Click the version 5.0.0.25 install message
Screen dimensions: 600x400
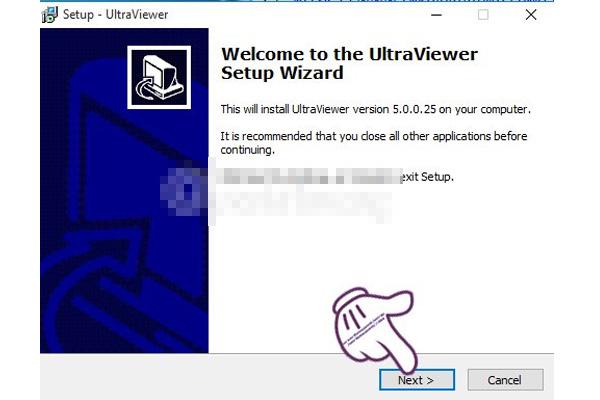(375, 109)
